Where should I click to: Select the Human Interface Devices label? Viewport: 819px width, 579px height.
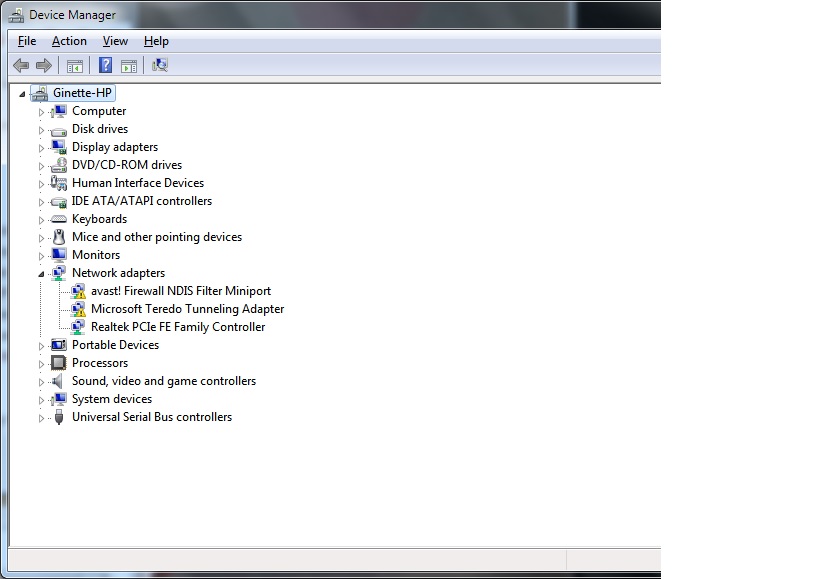(x=138, y=183)
